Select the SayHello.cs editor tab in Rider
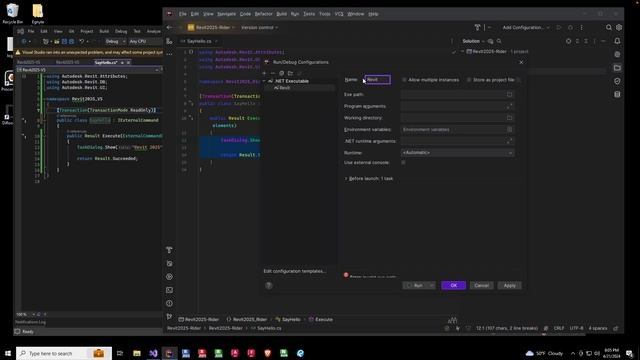The height and width of the screenshot is (360, 640). pyautogui.click(x=199, y=41)
